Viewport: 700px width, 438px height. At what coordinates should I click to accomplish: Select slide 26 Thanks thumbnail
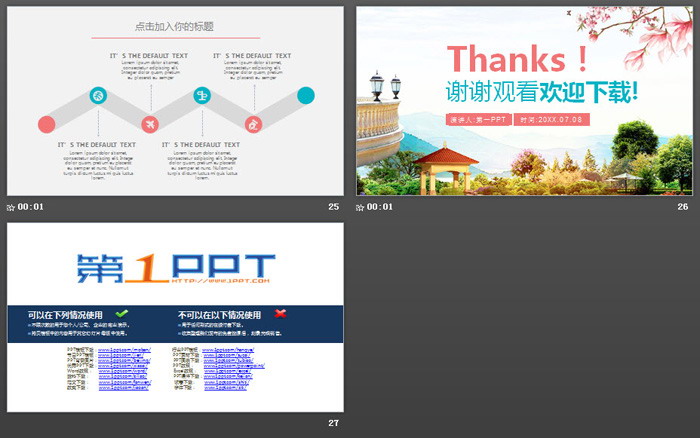point(524,100)
